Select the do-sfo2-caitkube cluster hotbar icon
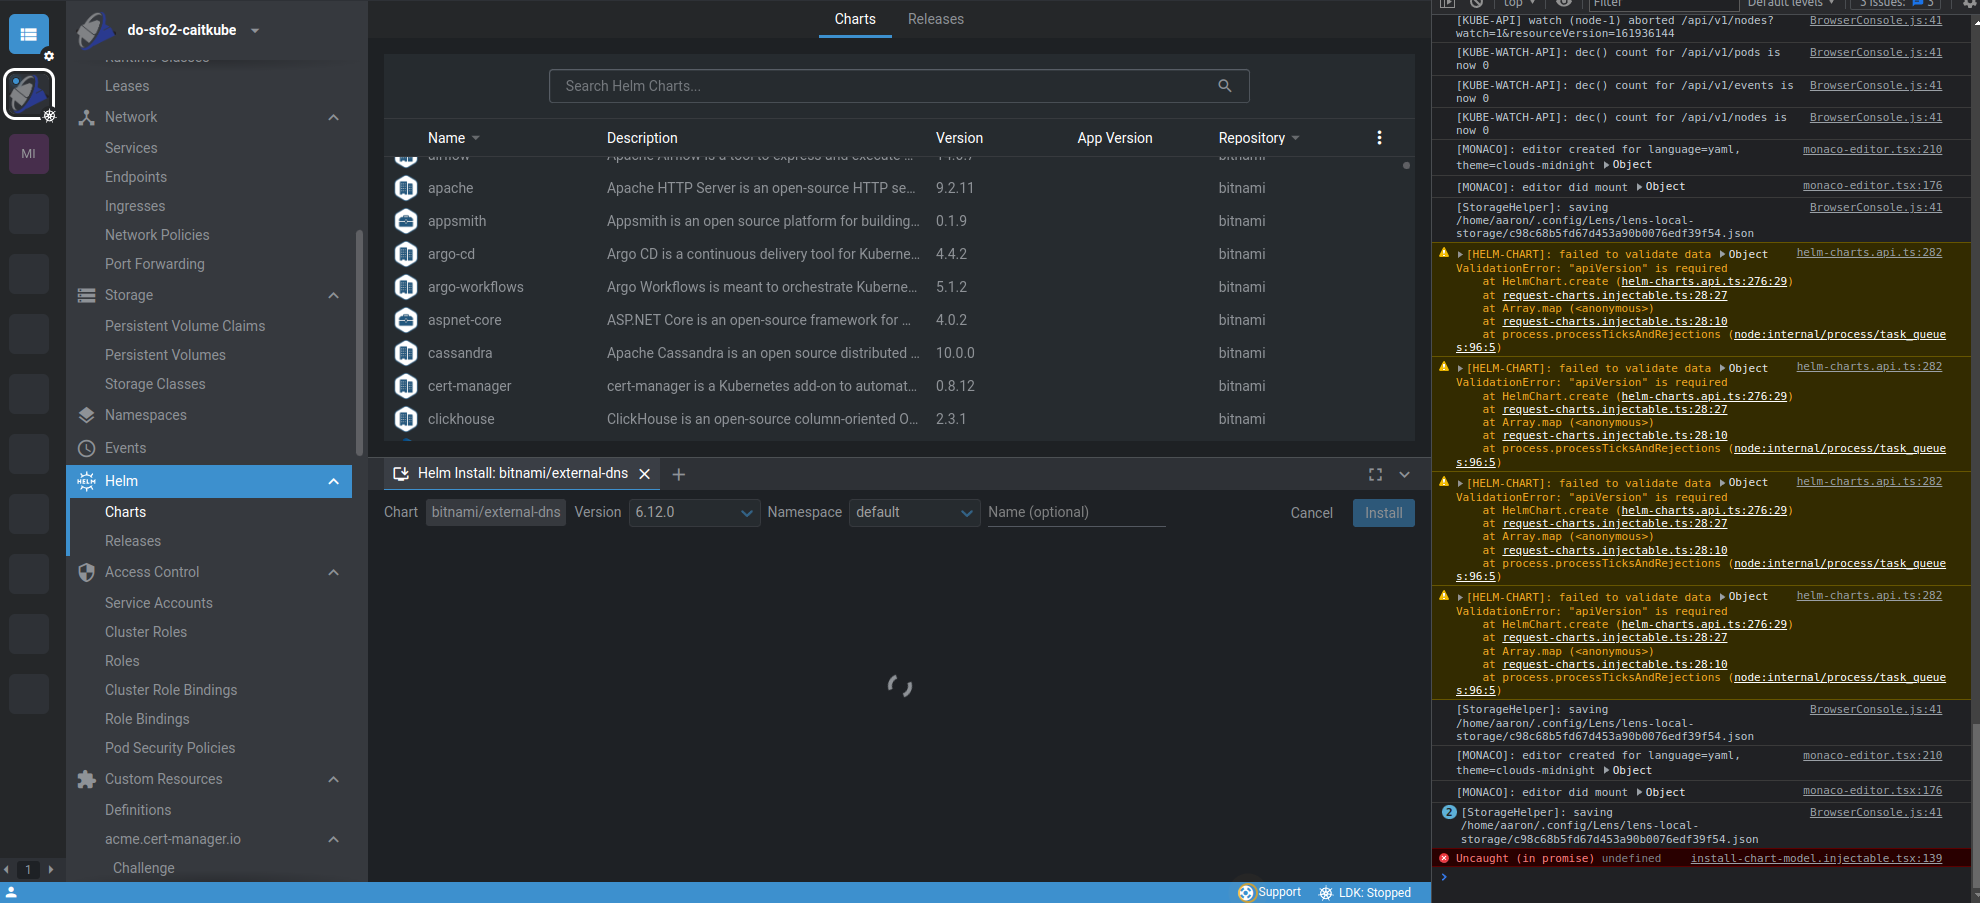 pyautogui.click(x=28, y=94)
